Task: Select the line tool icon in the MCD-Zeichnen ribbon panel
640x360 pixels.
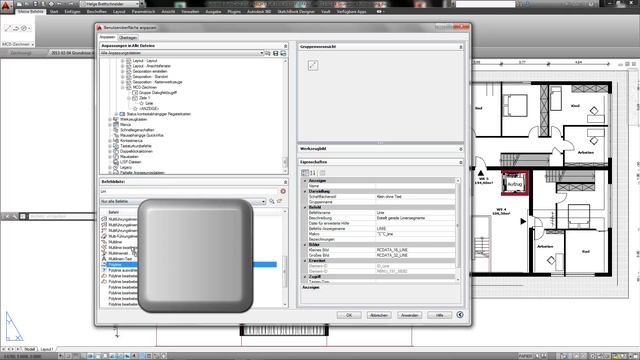Action: click(8, 28)
